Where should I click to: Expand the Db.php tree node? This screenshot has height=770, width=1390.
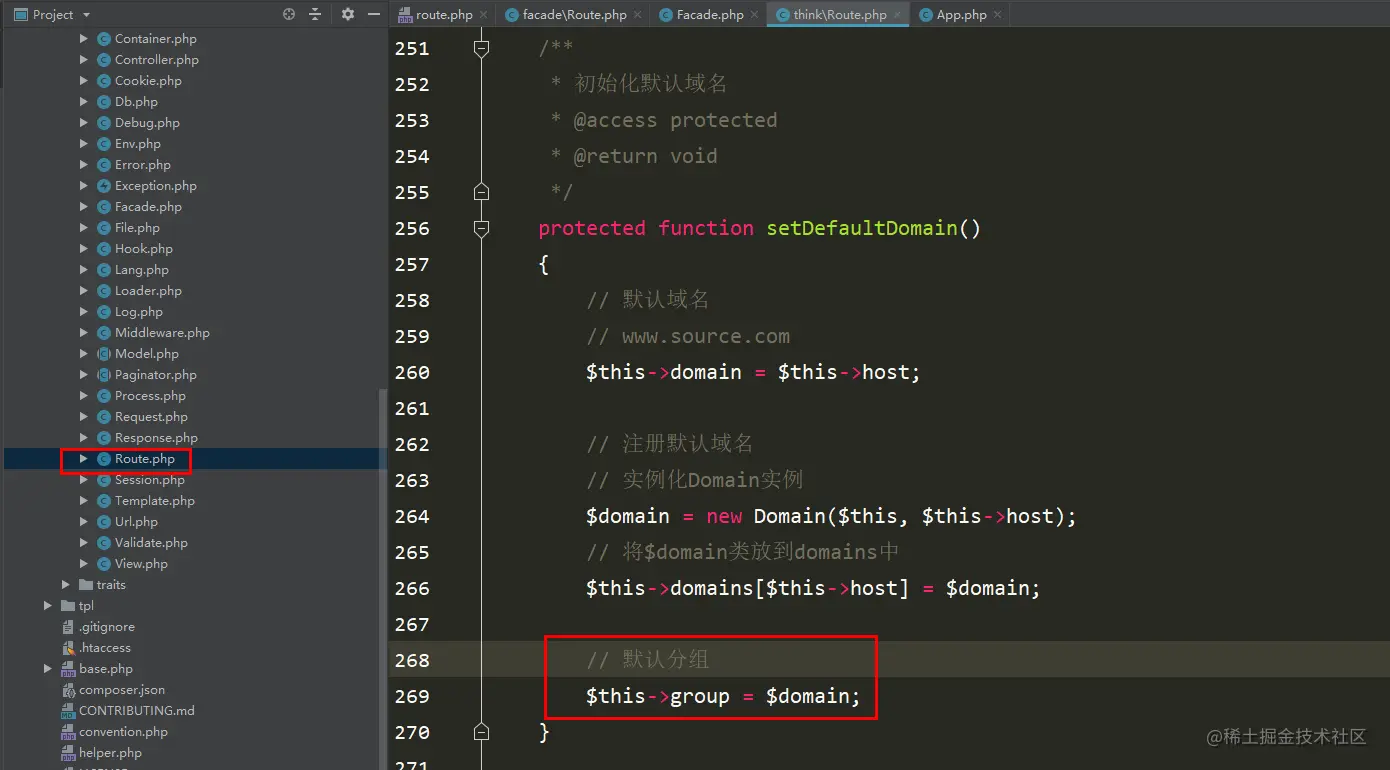tap(84, 102)
